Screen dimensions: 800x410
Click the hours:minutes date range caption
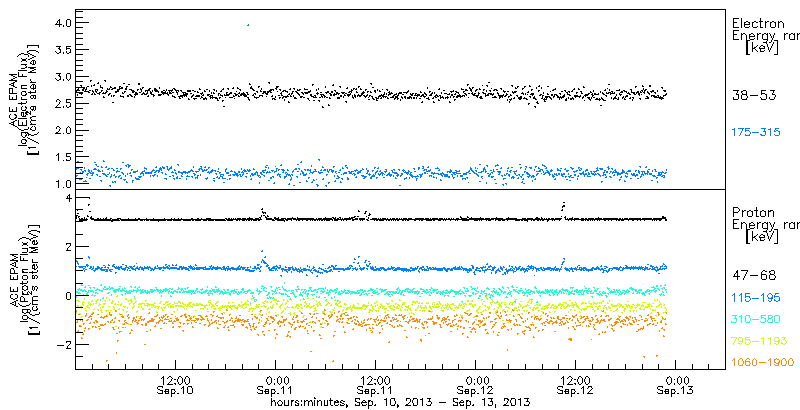401,402
